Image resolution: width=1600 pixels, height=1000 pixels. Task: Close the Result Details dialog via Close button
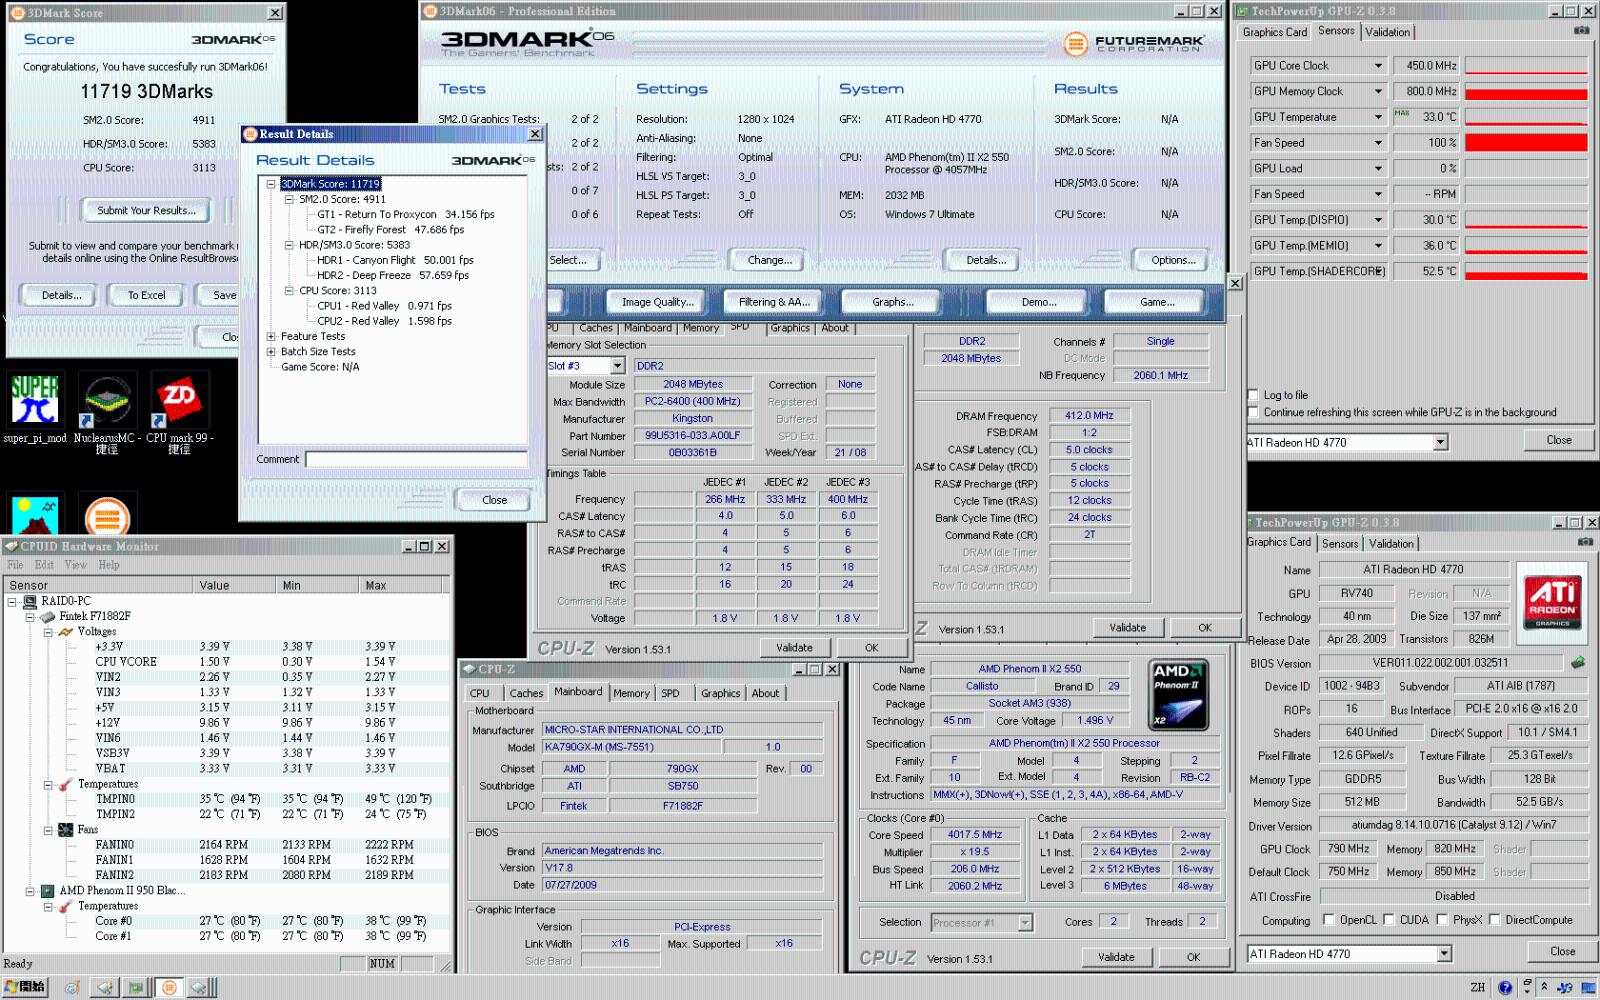coord(494,500)
